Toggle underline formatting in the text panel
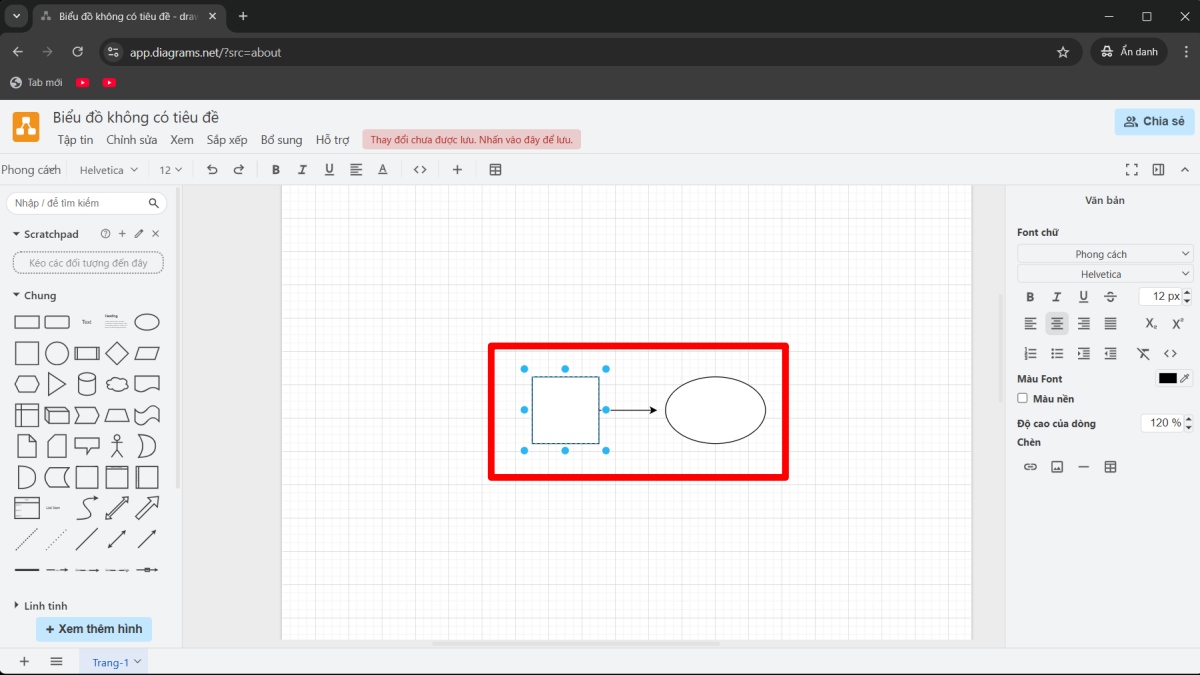 (1083, 296)
